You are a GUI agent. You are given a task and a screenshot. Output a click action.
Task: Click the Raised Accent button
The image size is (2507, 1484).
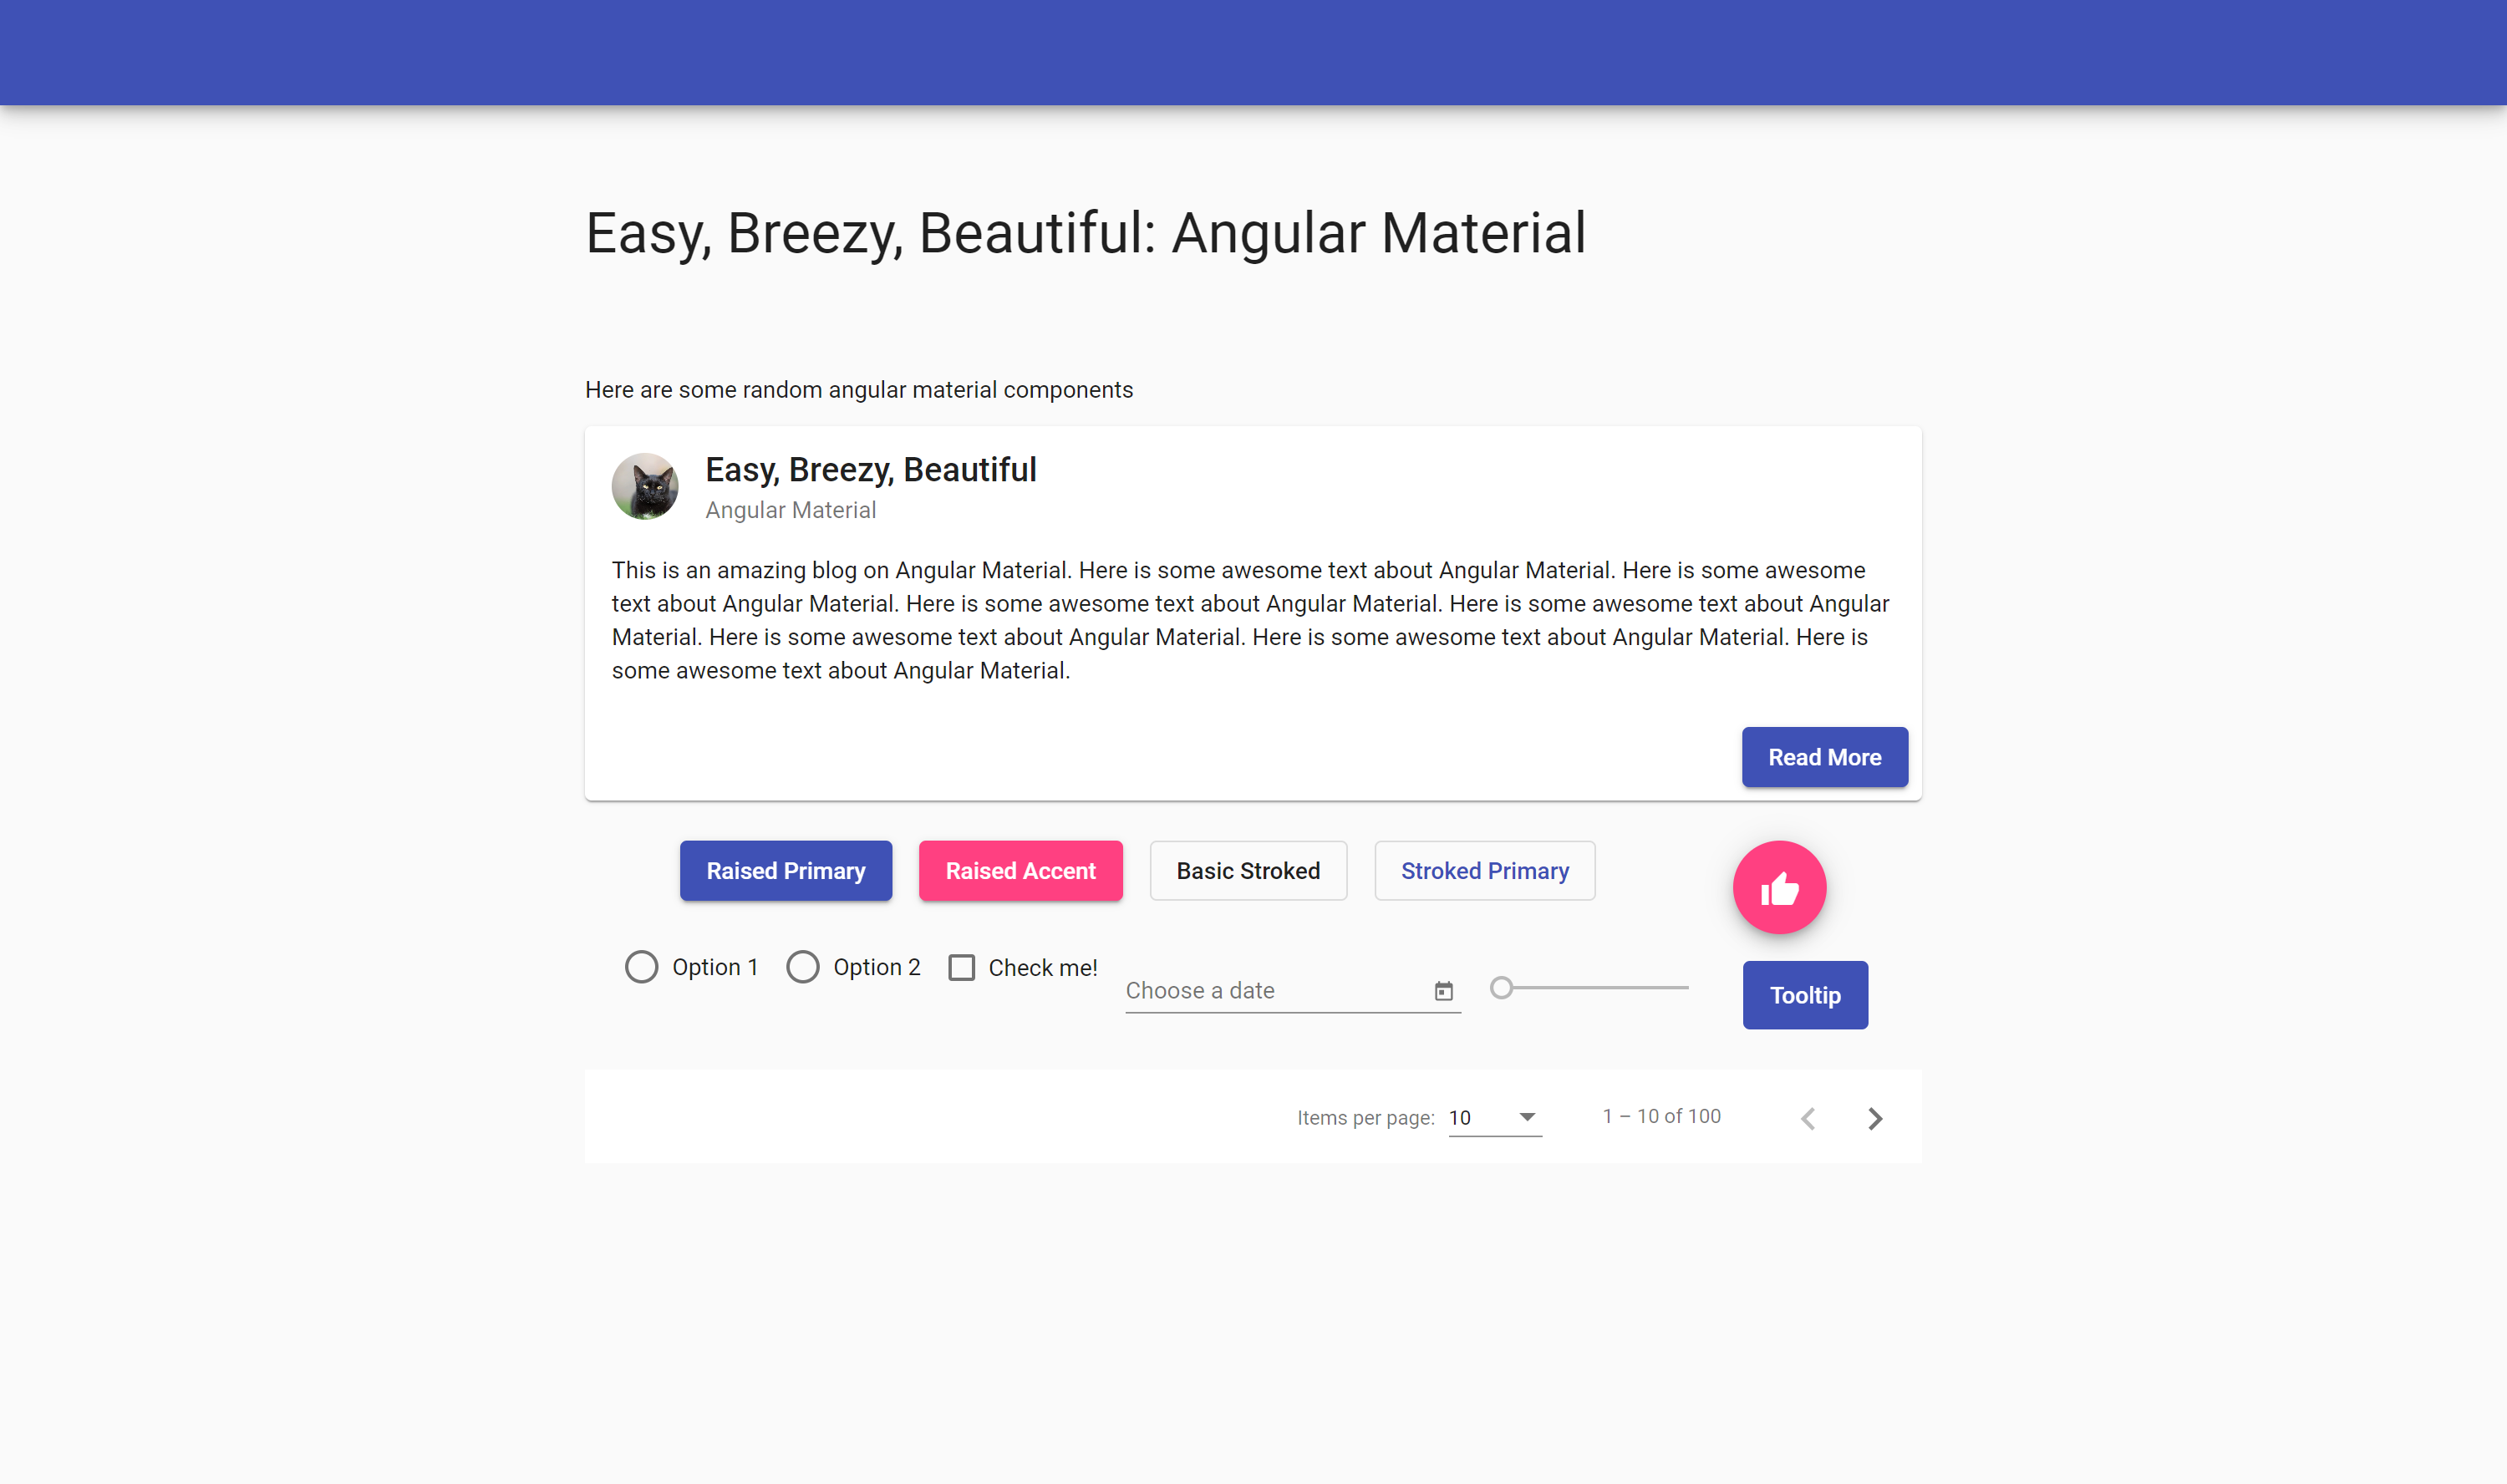click(1020, 869)
